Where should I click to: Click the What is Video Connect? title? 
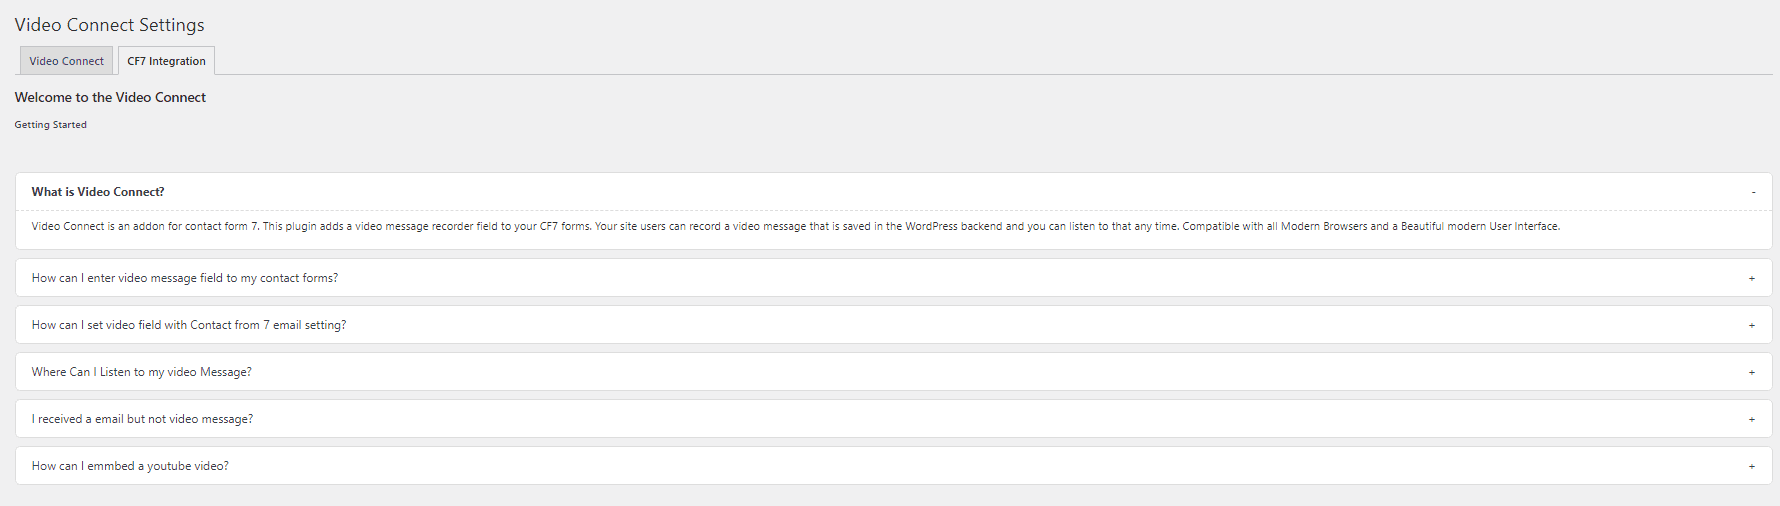pyautogui.click(x=98, y=192)
